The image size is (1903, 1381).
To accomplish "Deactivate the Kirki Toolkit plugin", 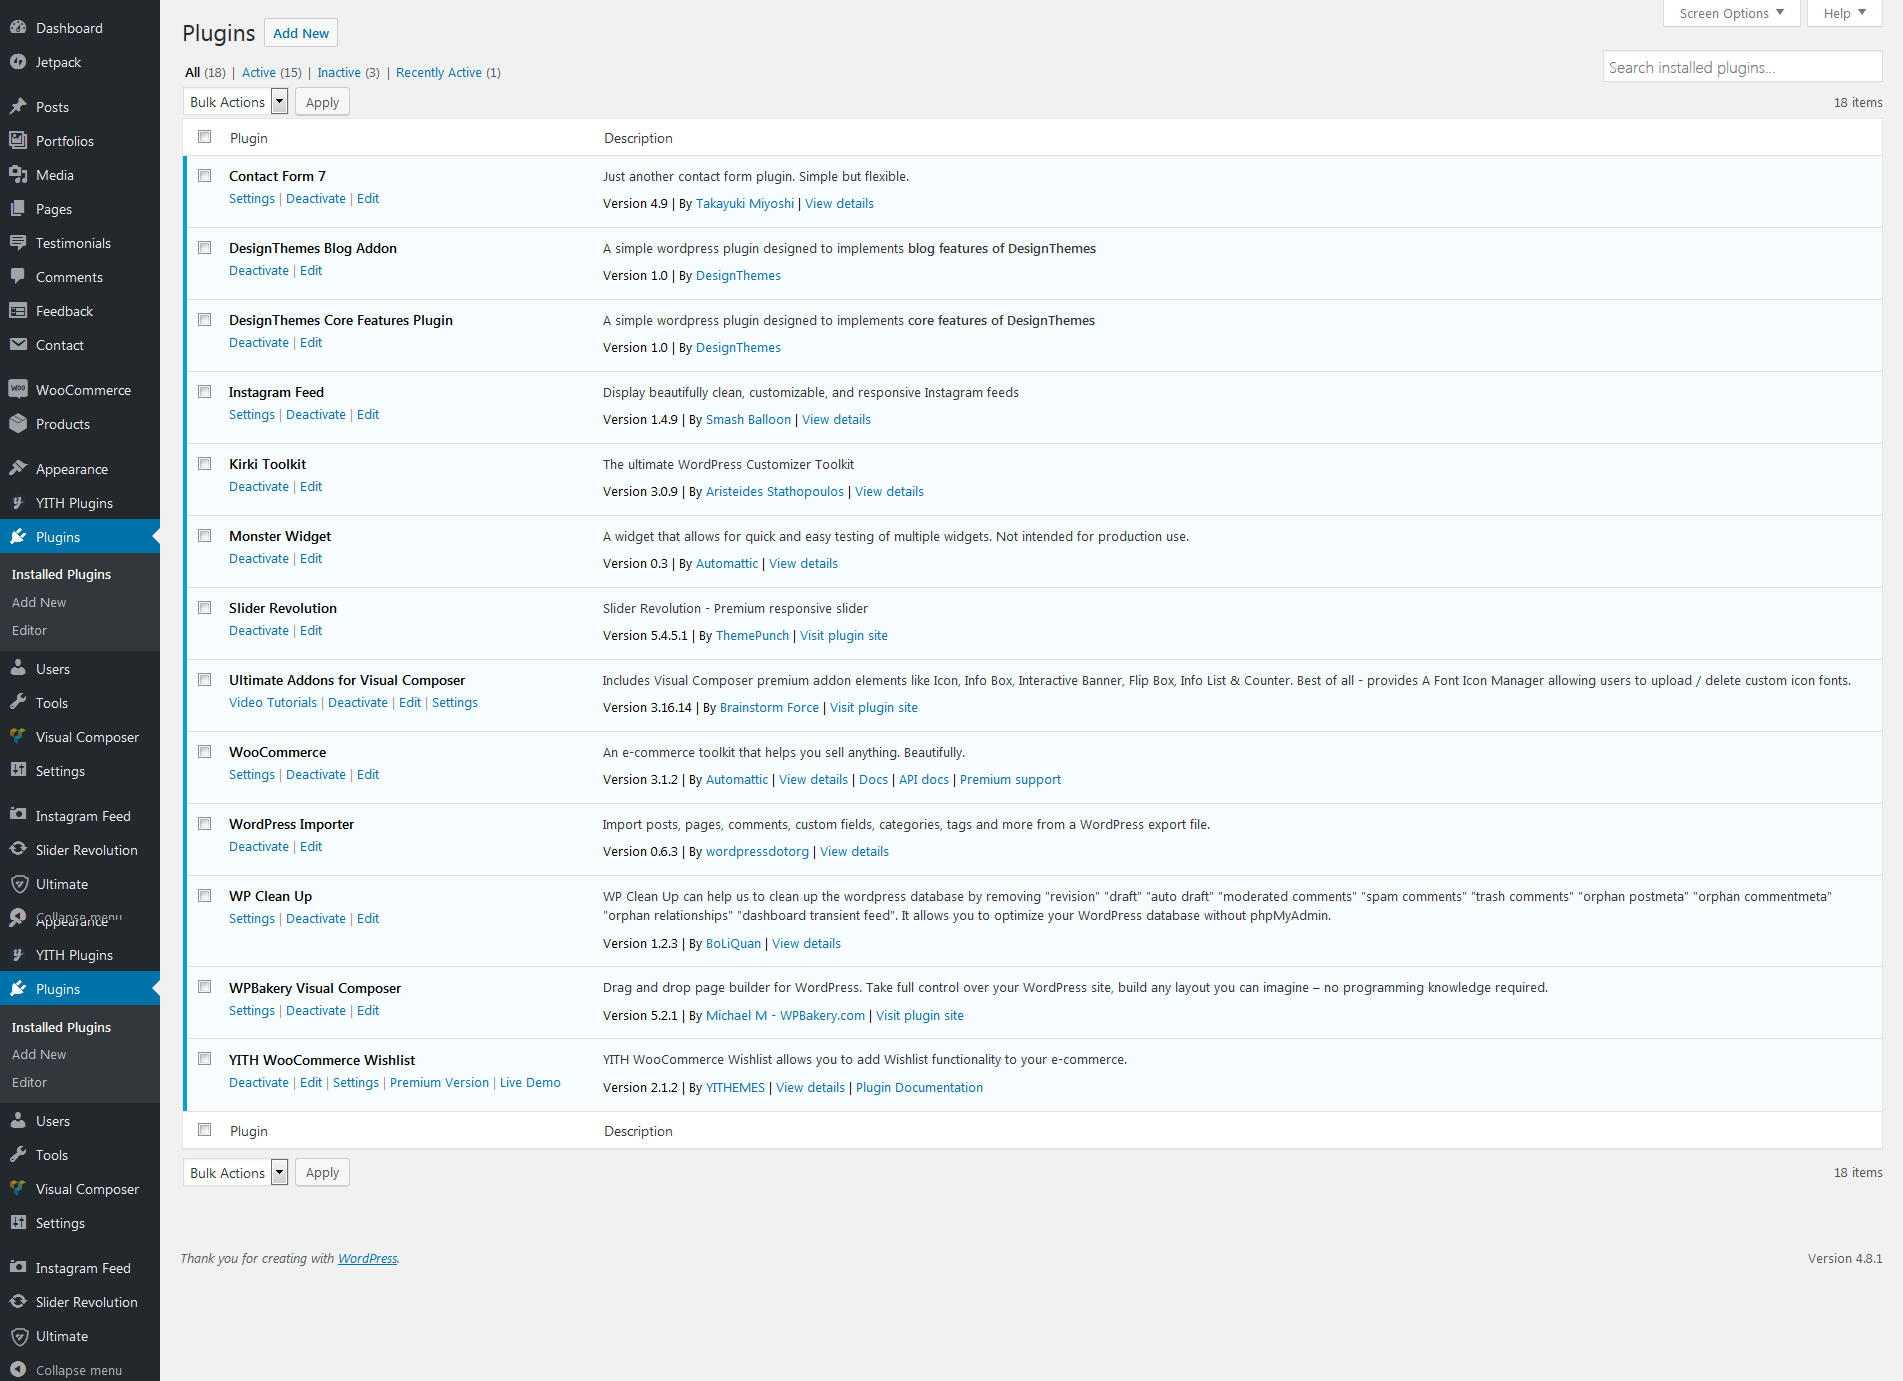I will [x=259, y=487].
